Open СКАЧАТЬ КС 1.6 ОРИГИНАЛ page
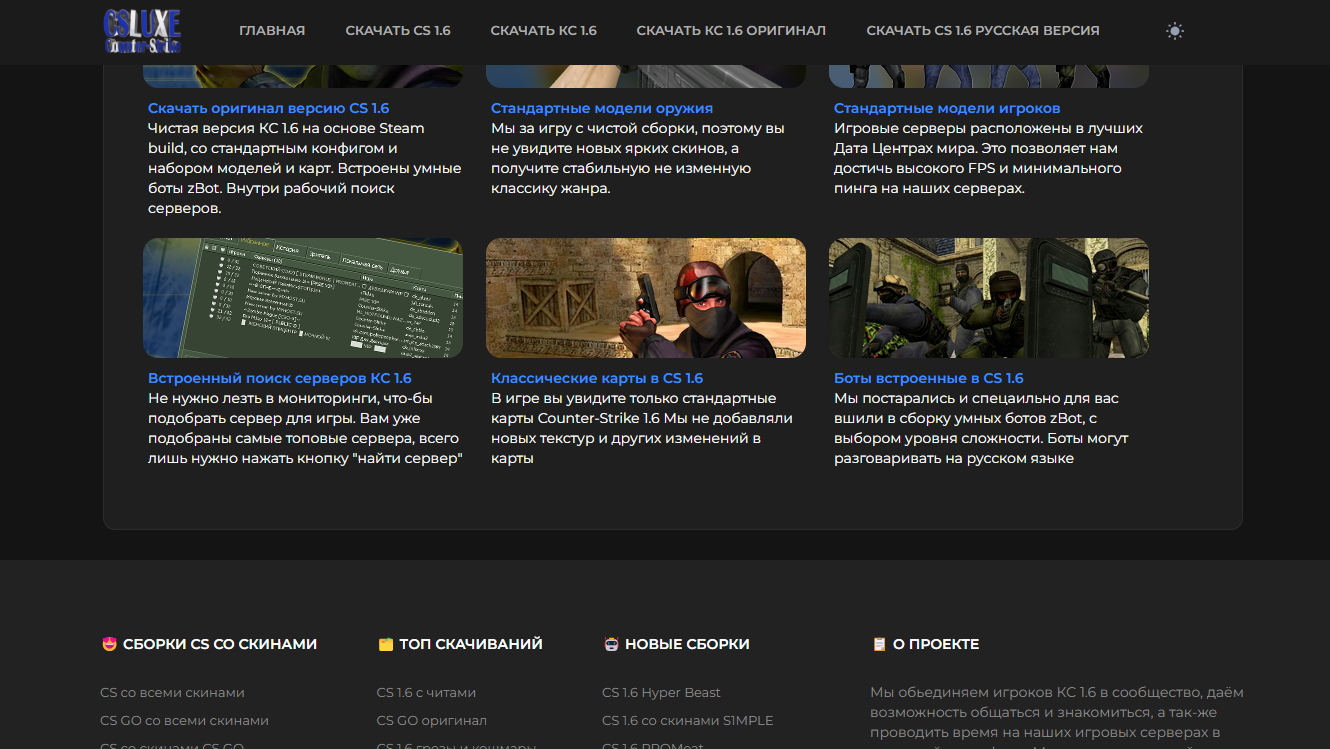1330x749 pixels. pyautogui.click(x=731, y=31)
